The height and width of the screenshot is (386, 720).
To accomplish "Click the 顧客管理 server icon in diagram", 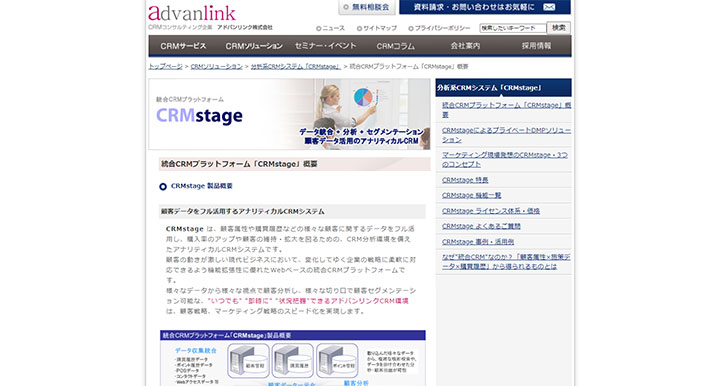I will [x=248, y=361].
